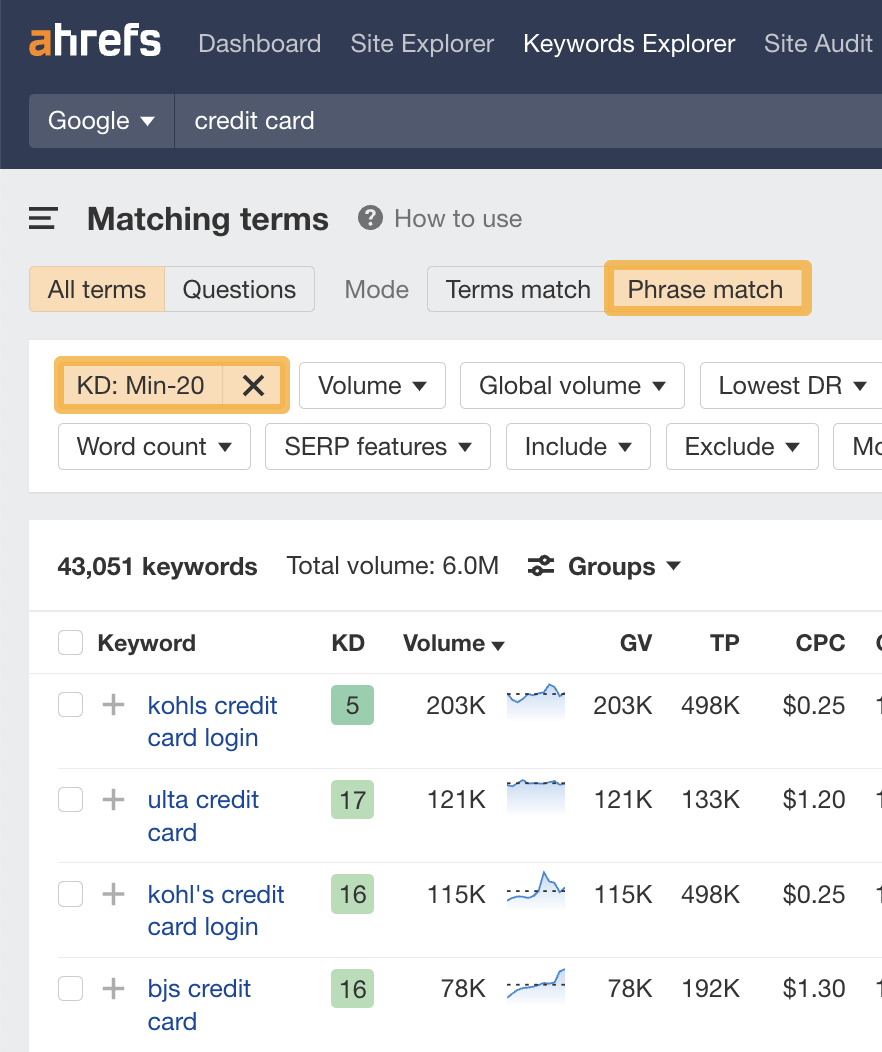
Task: Open the SERP features filter dropdown
Action: point(377,446)
